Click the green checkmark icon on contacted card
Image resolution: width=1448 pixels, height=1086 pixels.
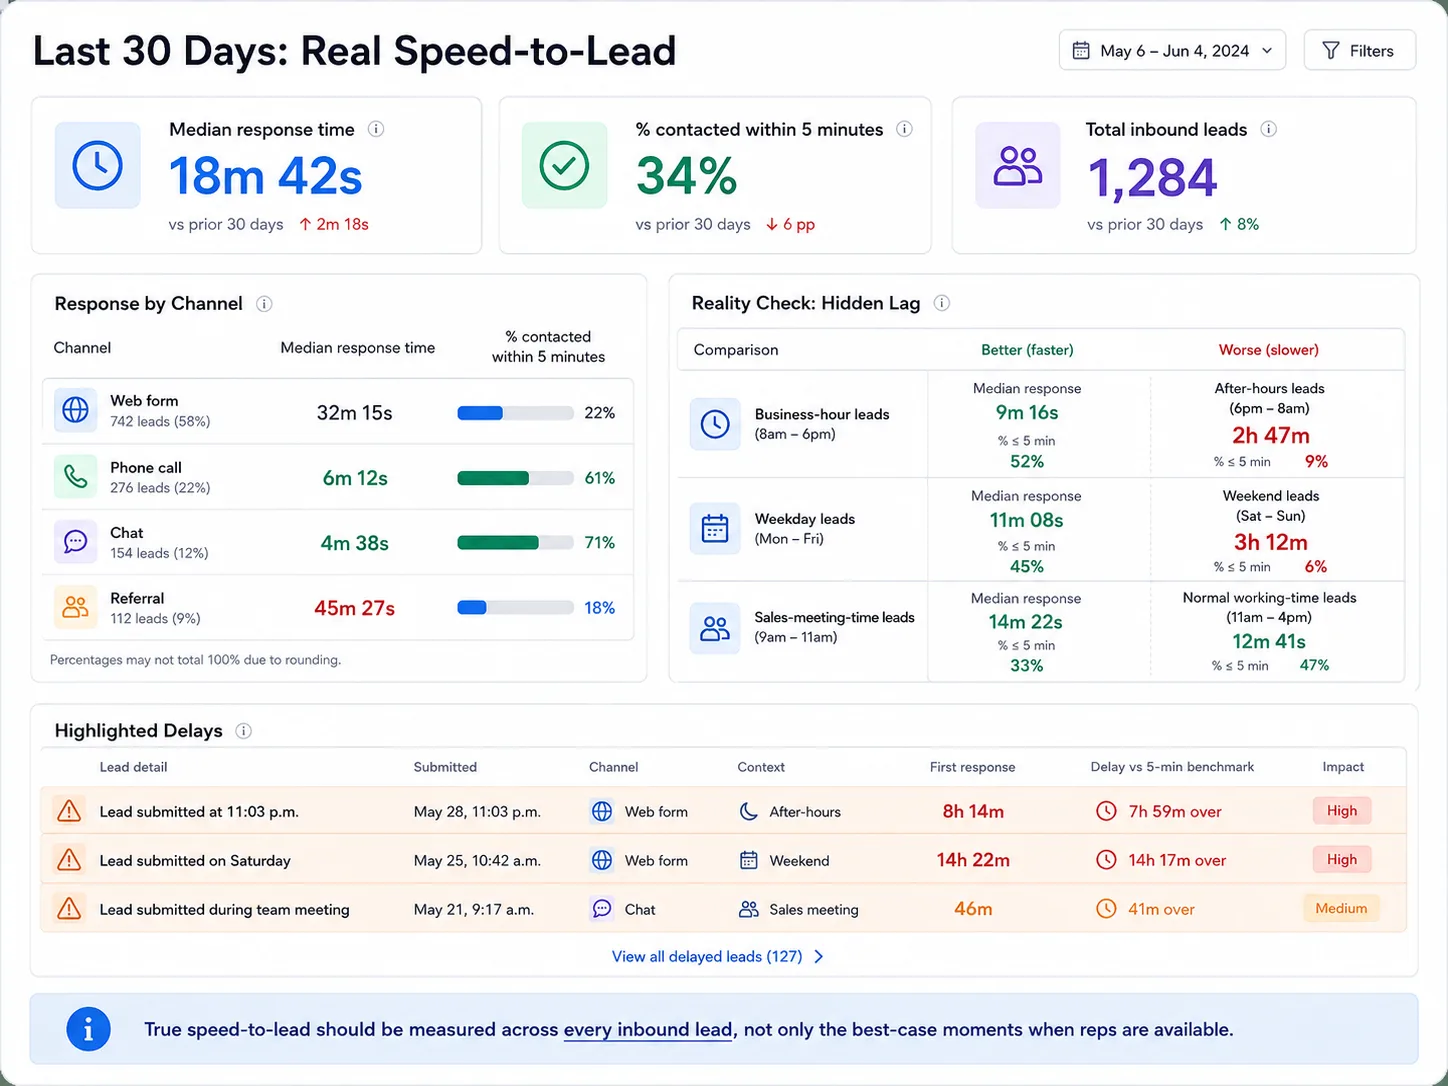pyautogui.click(x=564, y=165)
